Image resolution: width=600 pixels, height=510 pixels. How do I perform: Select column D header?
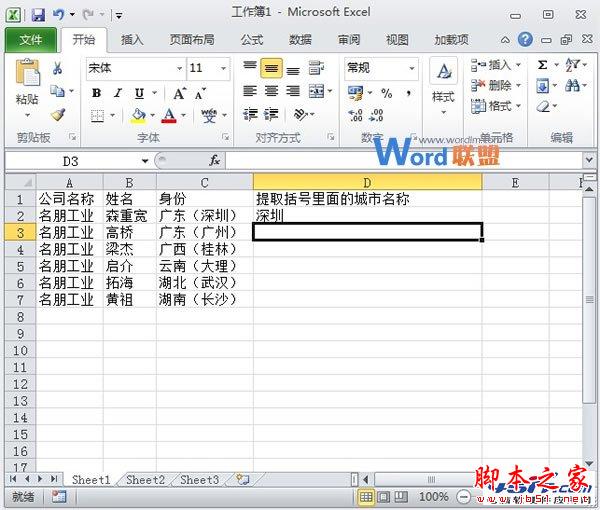367,182
